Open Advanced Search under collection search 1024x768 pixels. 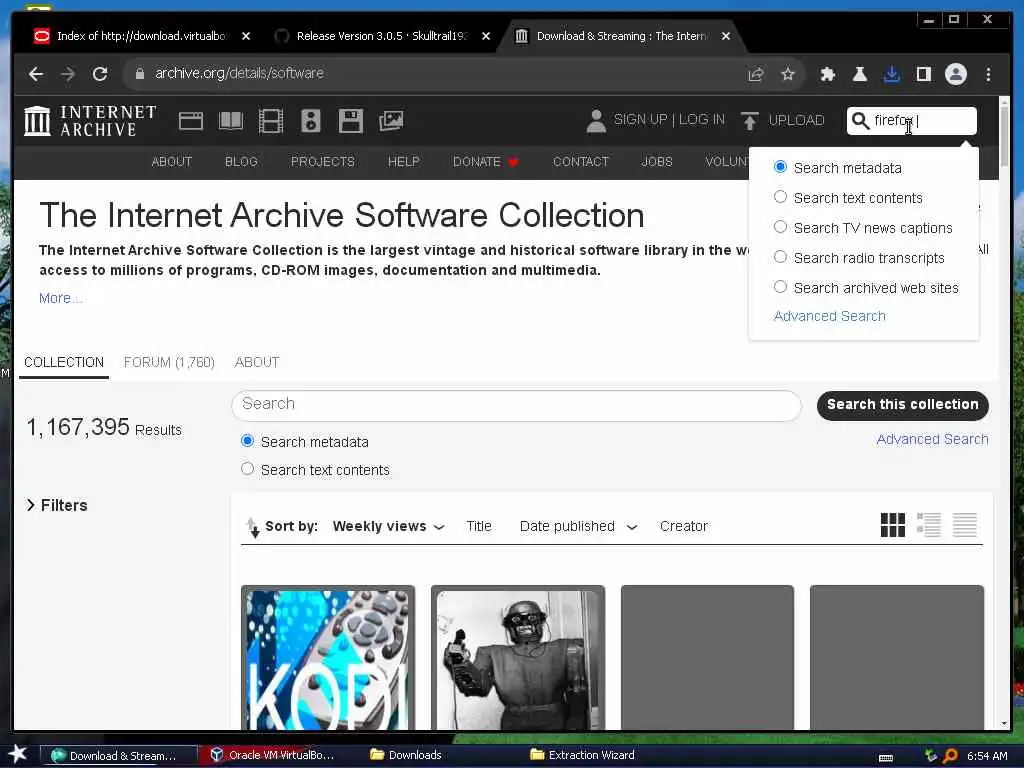[x=932, y=440]
